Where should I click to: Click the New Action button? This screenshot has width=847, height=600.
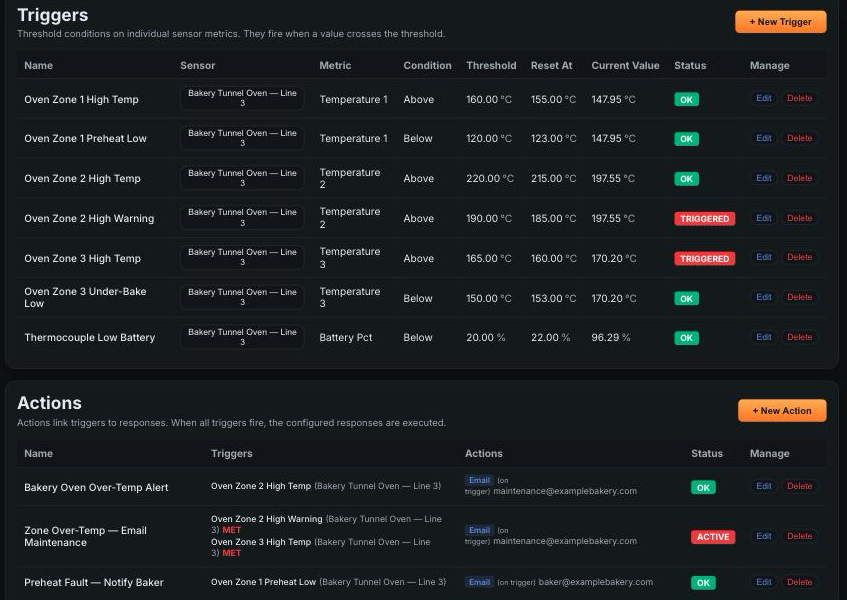pyautogui.click(x=782, y=410)
